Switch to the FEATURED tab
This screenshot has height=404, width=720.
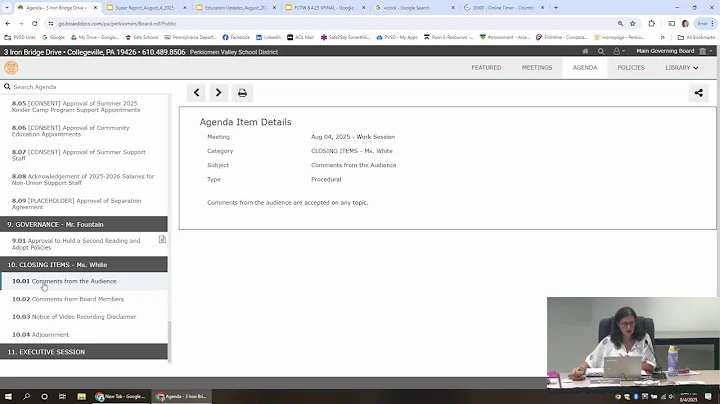click(x=486, y=67)
